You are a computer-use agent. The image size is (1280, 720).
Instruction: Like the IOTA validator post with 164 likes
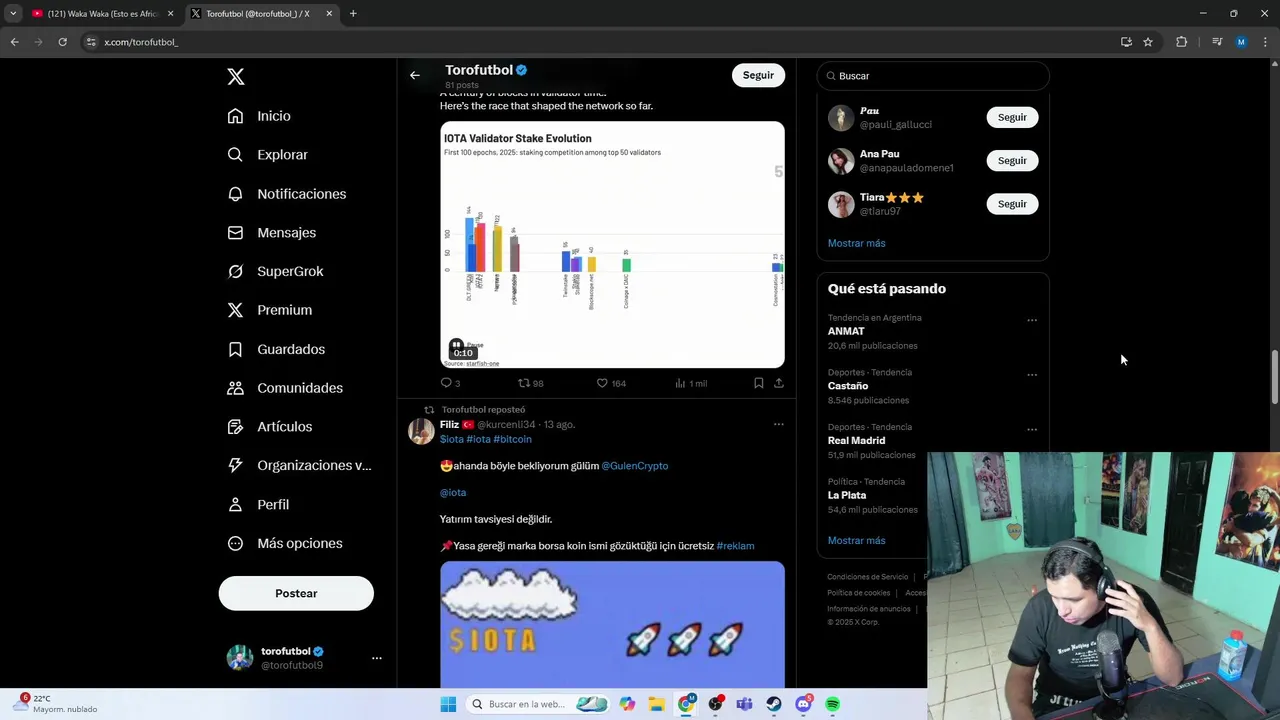[602, 383]
